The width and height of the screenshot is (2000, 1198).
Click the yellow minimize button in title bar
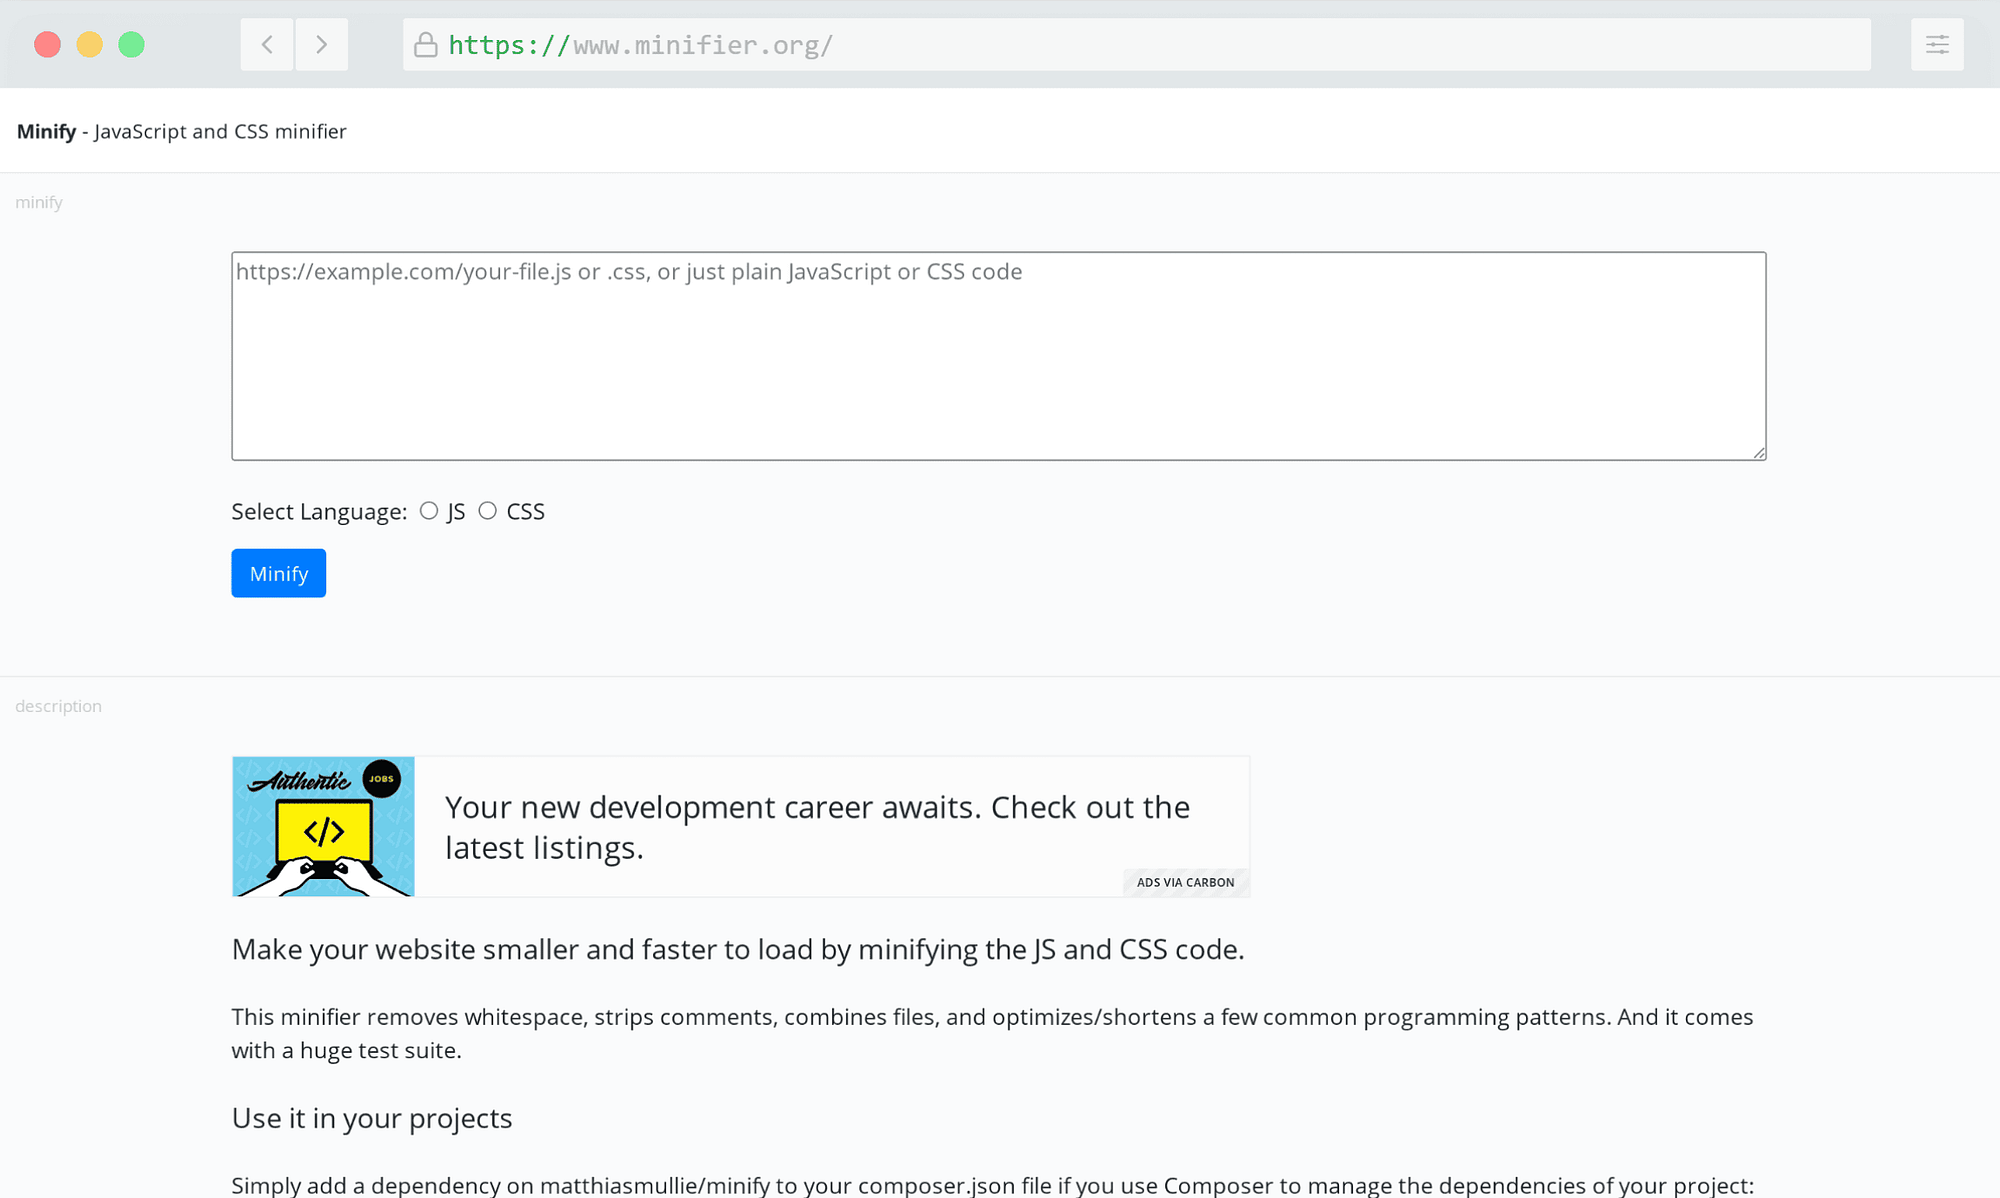[x=88, y=43]
